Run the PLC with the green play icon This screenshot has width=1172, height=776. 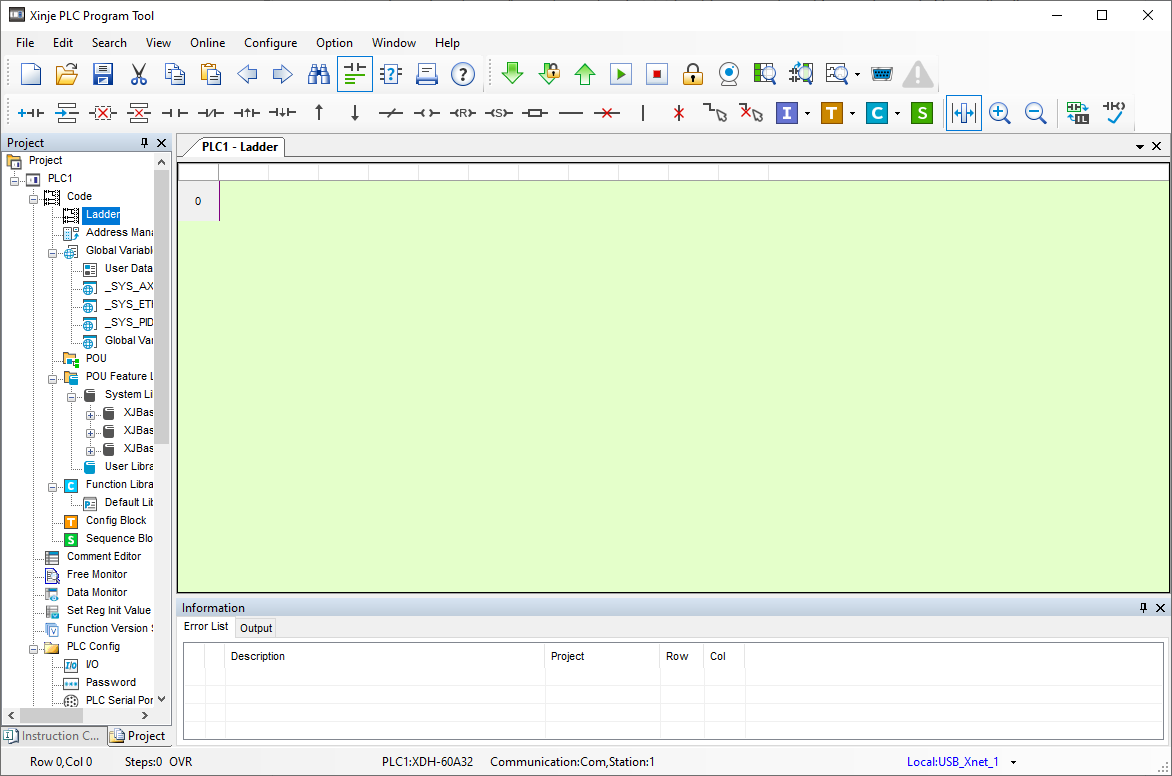[620, 74]
